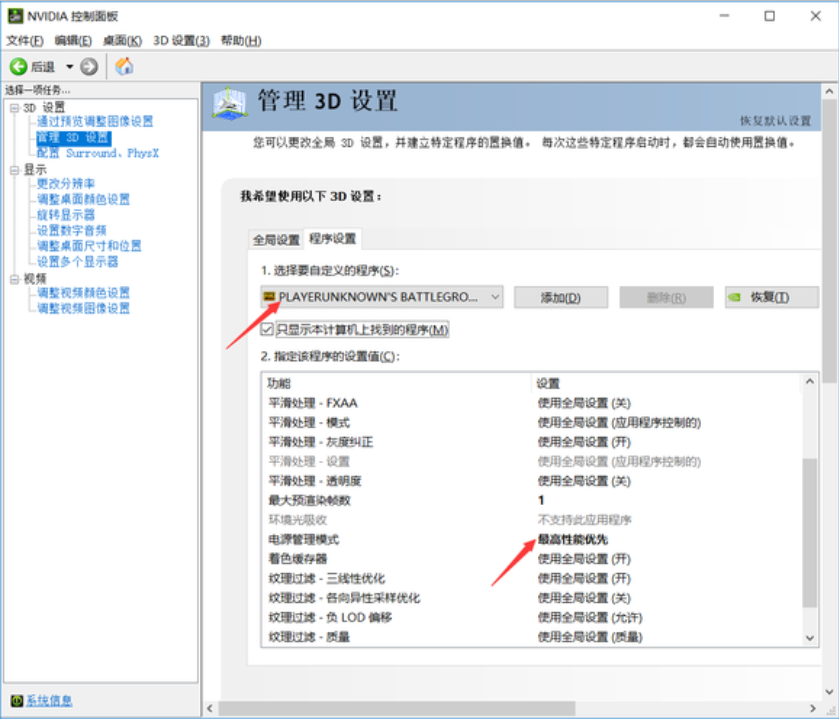
Task: Open 调整视频图像设置 task
Action: pos(83,309)
